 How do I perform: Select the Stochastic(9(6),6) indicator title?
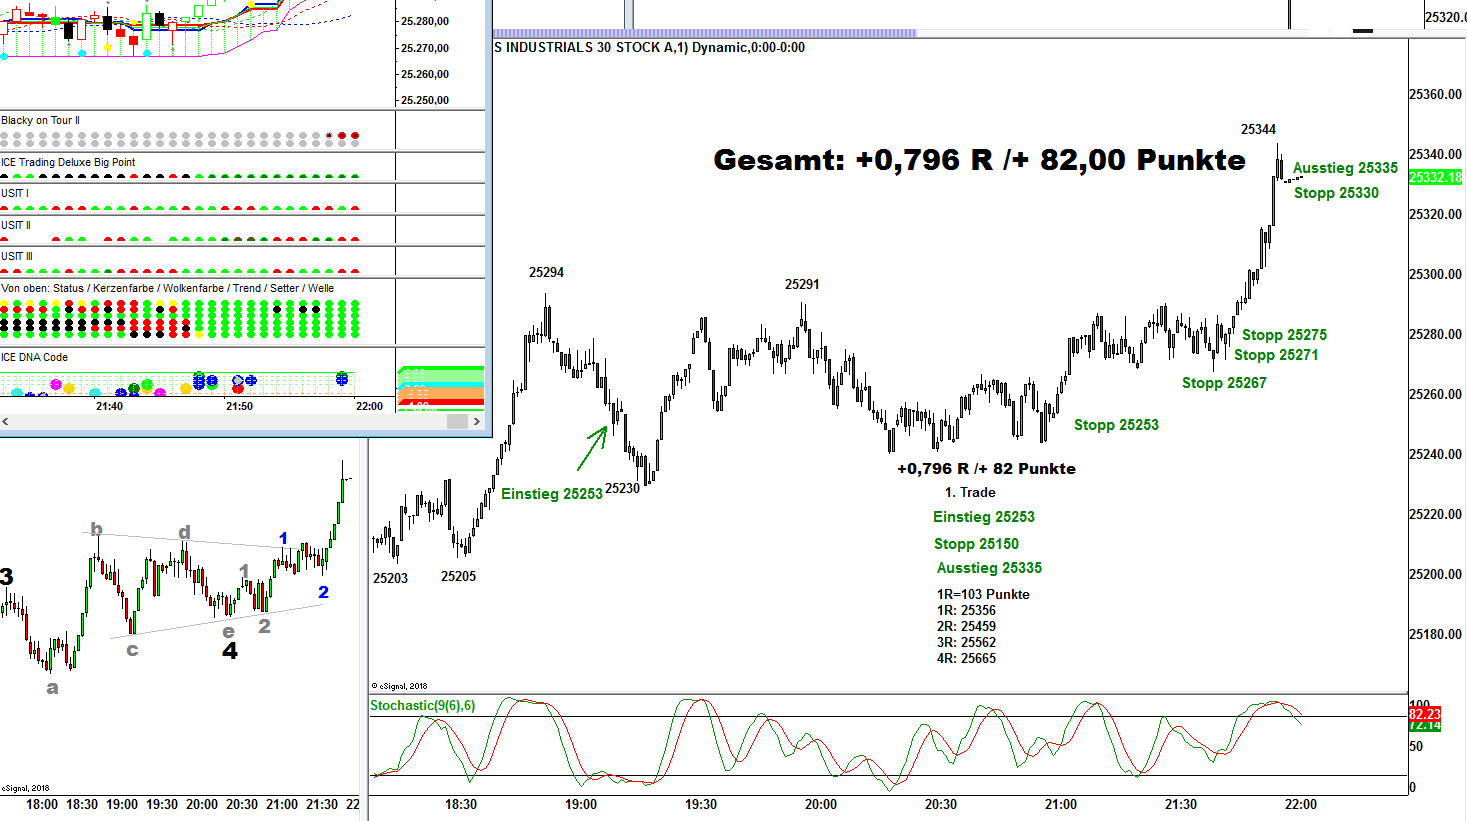[422, 705]
